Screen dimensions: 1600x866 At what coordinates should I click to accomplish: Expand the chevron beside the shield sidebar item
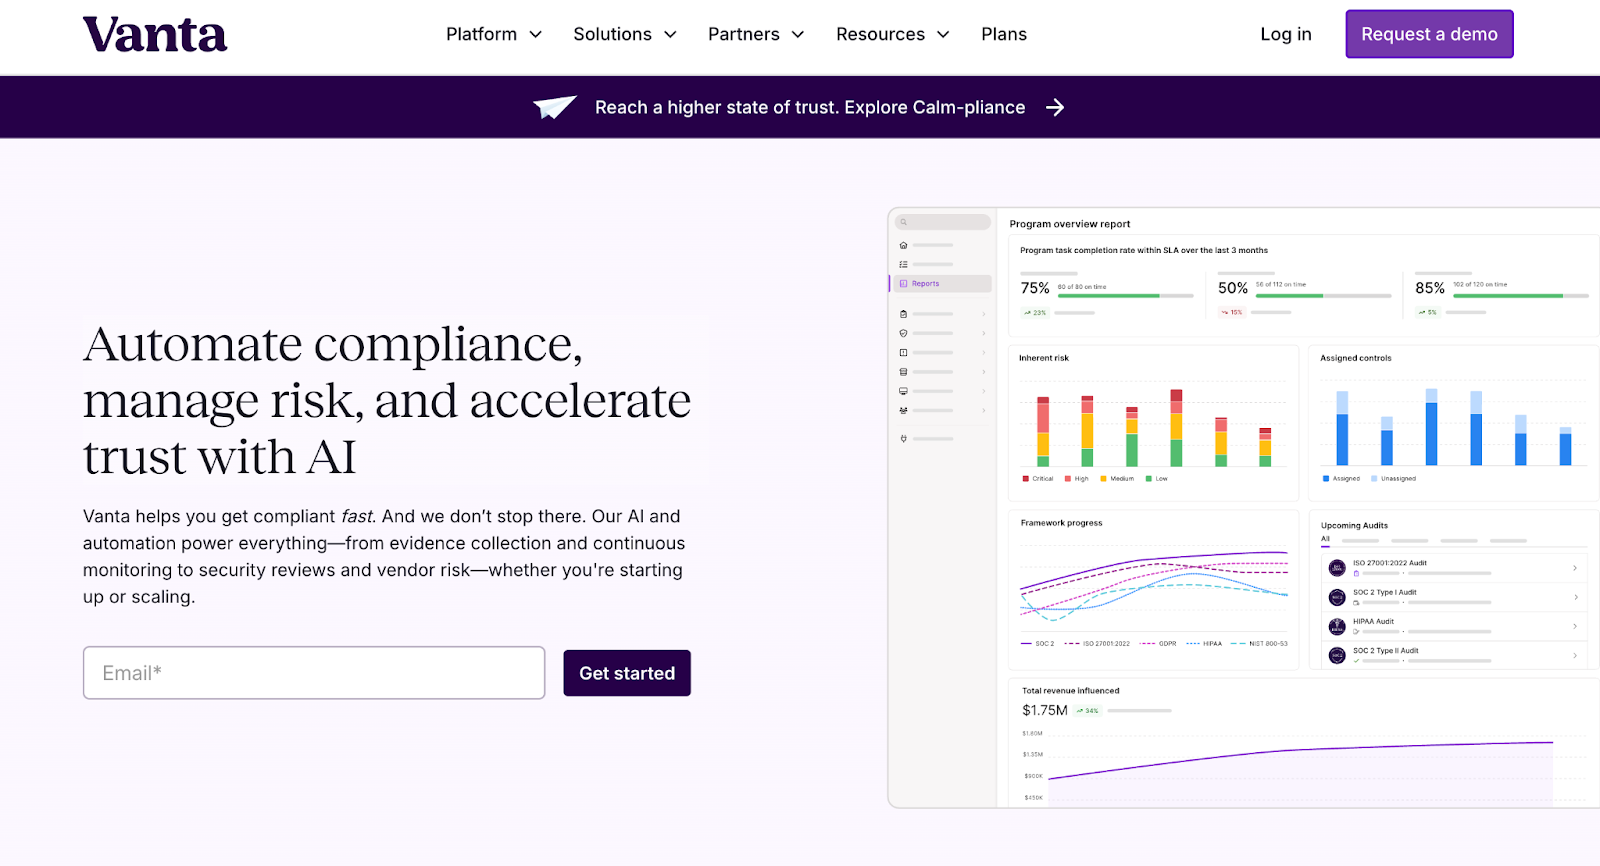tap(984, 333)
